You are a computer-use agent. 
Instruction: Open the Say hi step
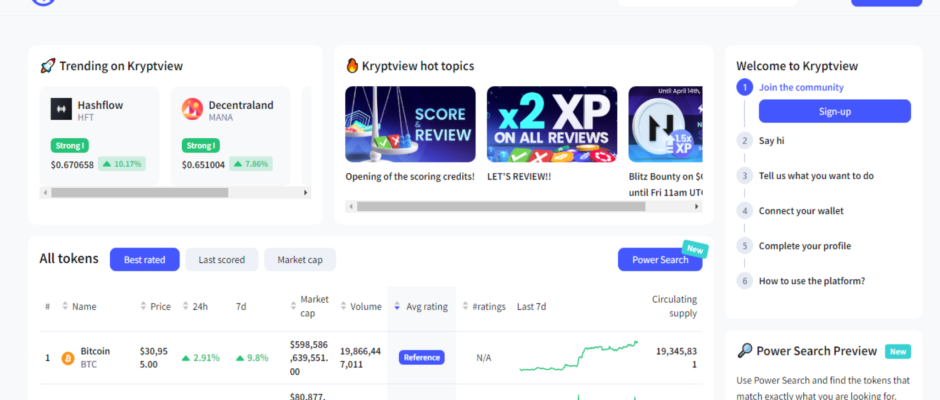click(x=772, y=141)
